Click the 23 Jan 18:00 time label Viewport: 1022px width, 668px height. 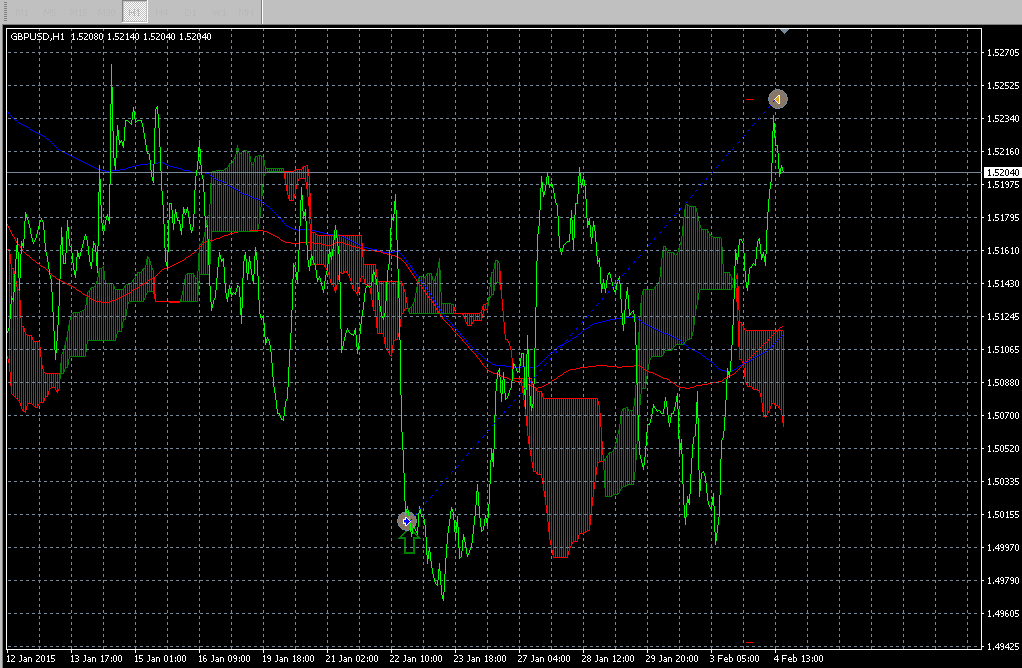coord(479,659)
